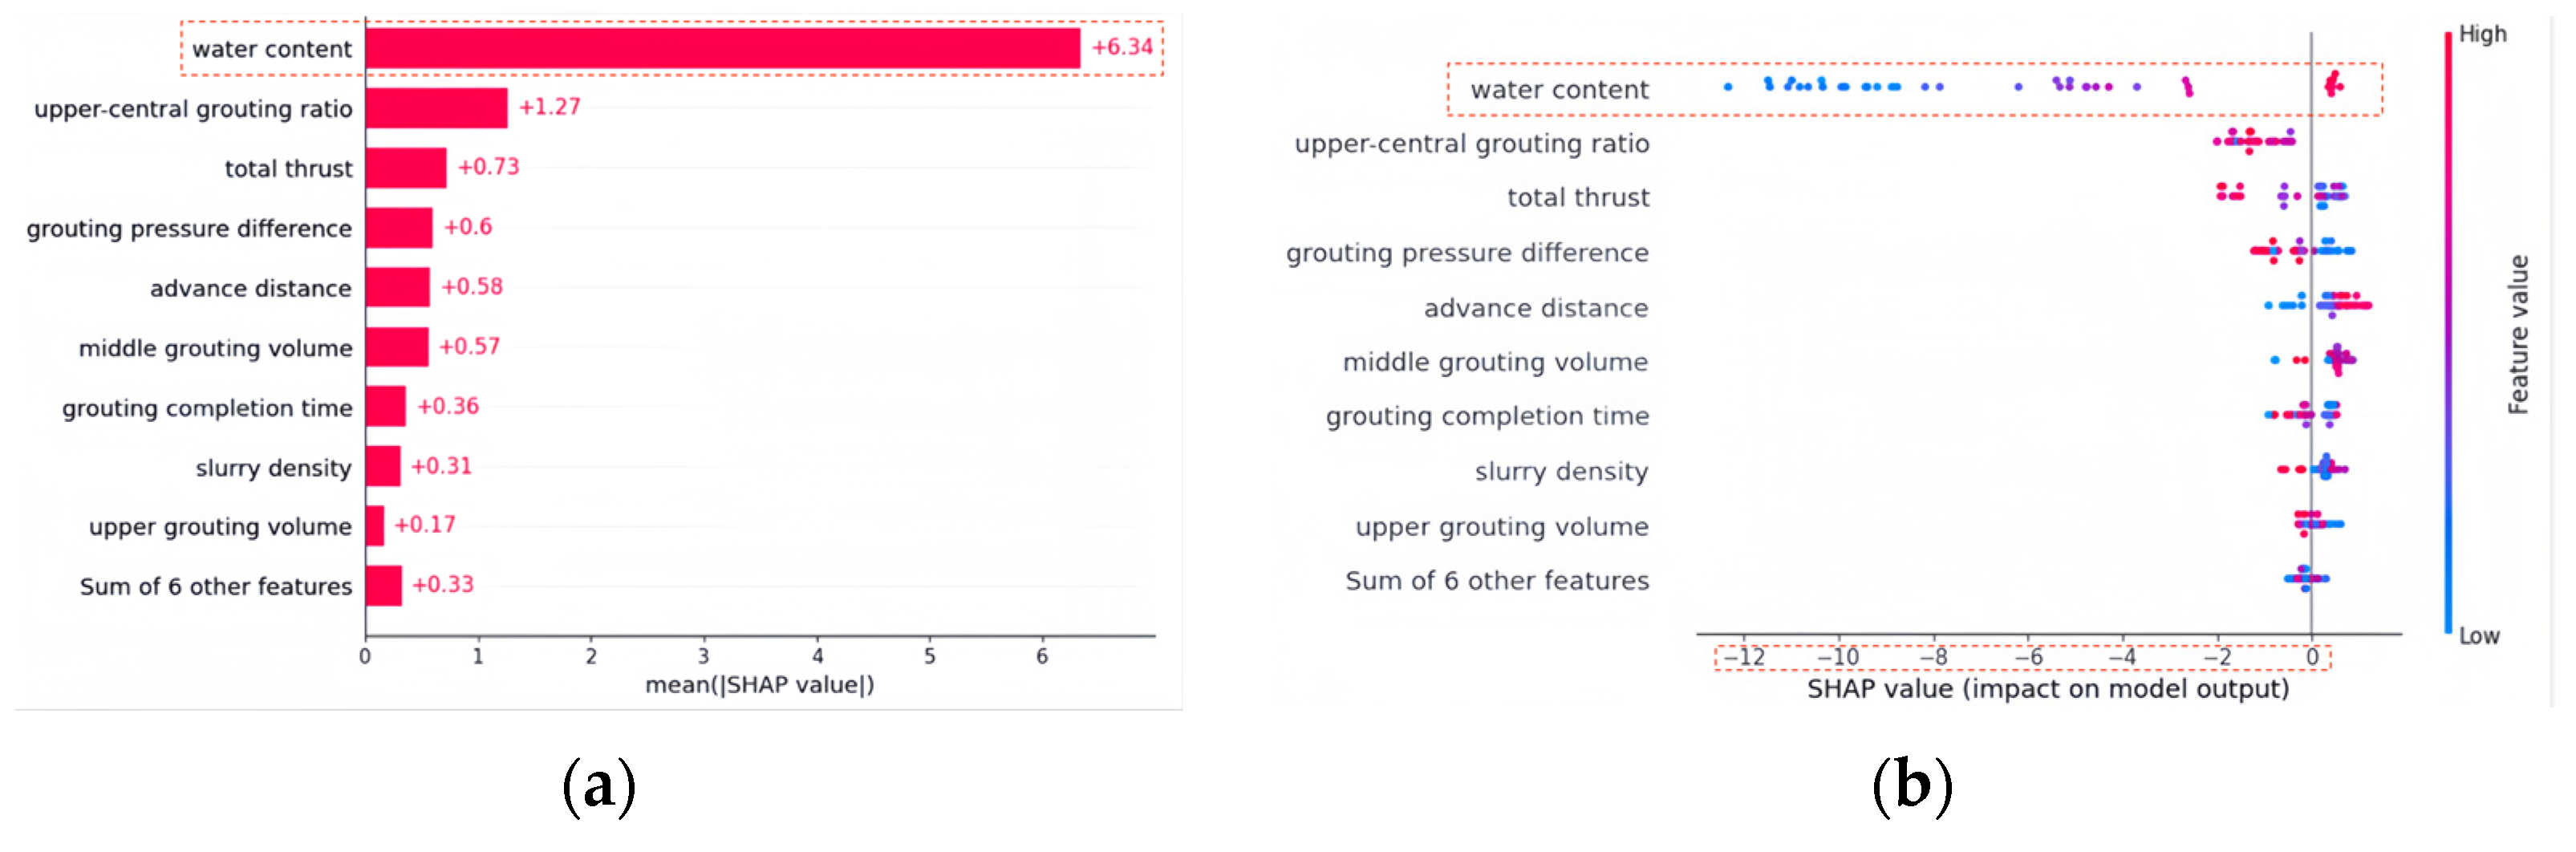The width and height of the screenshot is (2576, 852).
Task: Click the advance distance bar
Action: pyautogui.click(x=397, y=287)
